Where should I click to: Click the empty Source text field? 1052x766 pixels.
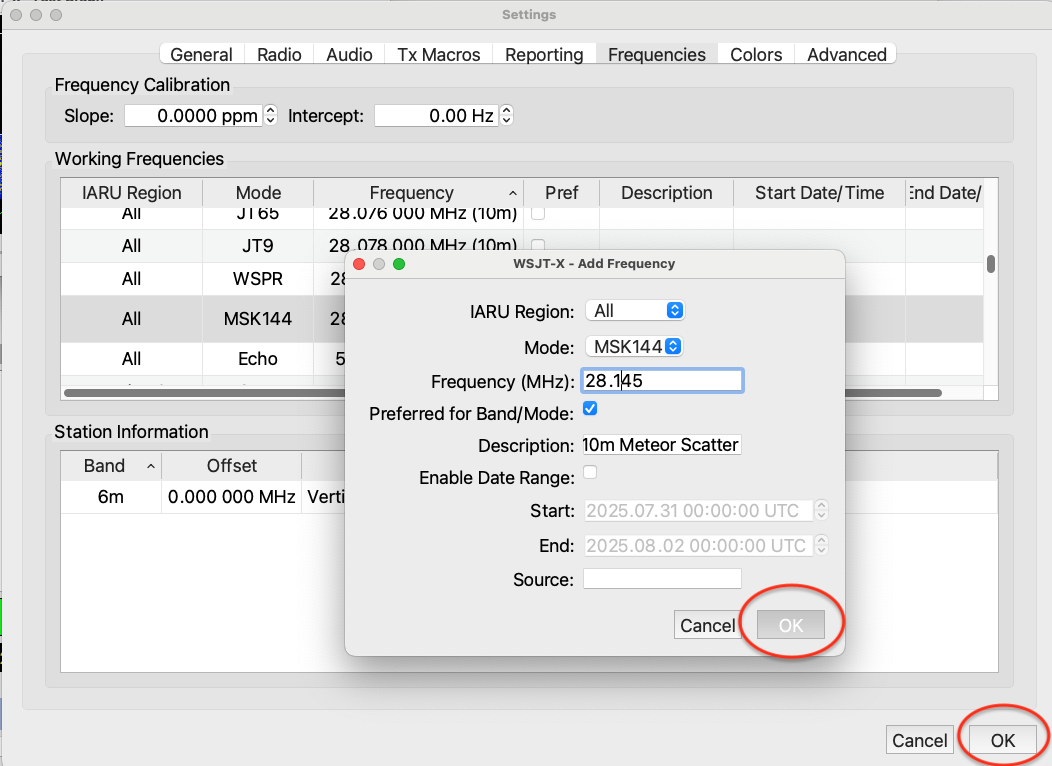[x=662, y=579]
